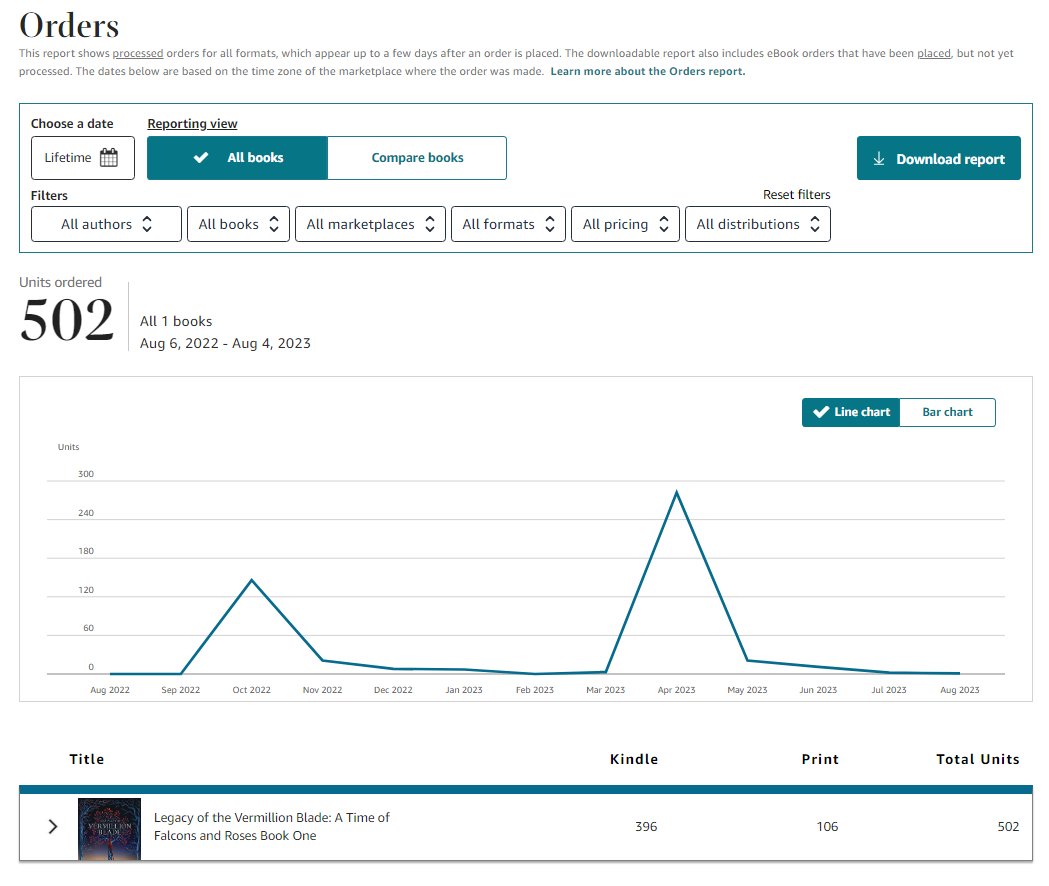Viewport: 1049px width, 886px height.
Task: Open the All pricing filter dropdown
Action: click(x=626, y=224)
